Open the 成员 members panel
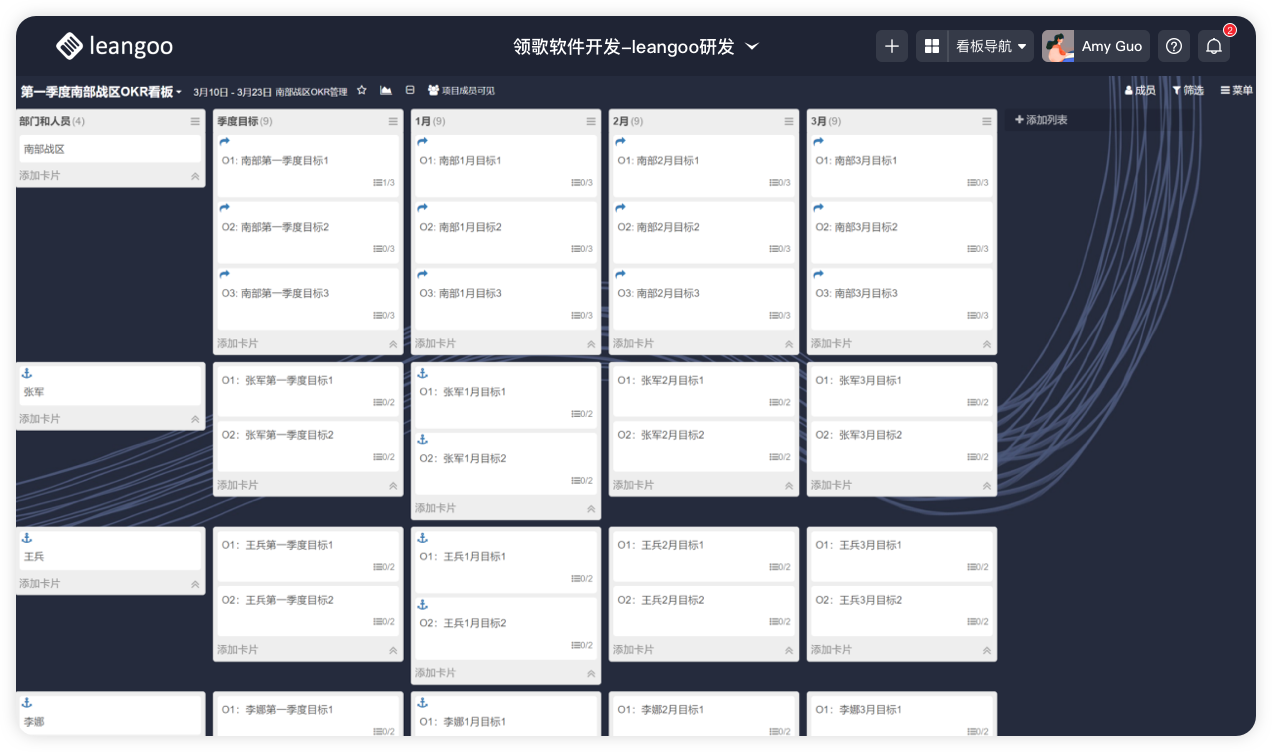Image resolution: width=1272 pixels, height=752 pixels. [1140, 91]
